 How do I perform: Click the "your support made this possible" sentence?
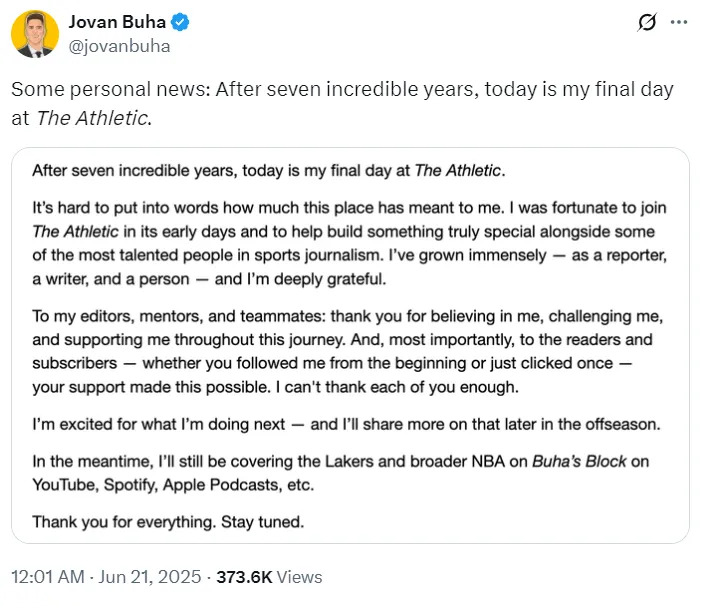click(x=151, y=387)
